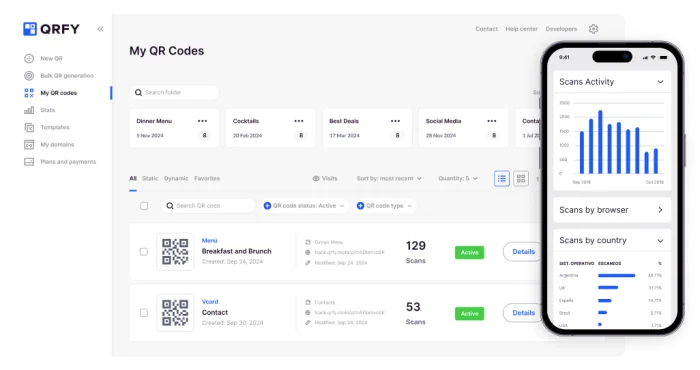
Task: Click the My QR codes grid icon
Action: click(x=29, y=93)
